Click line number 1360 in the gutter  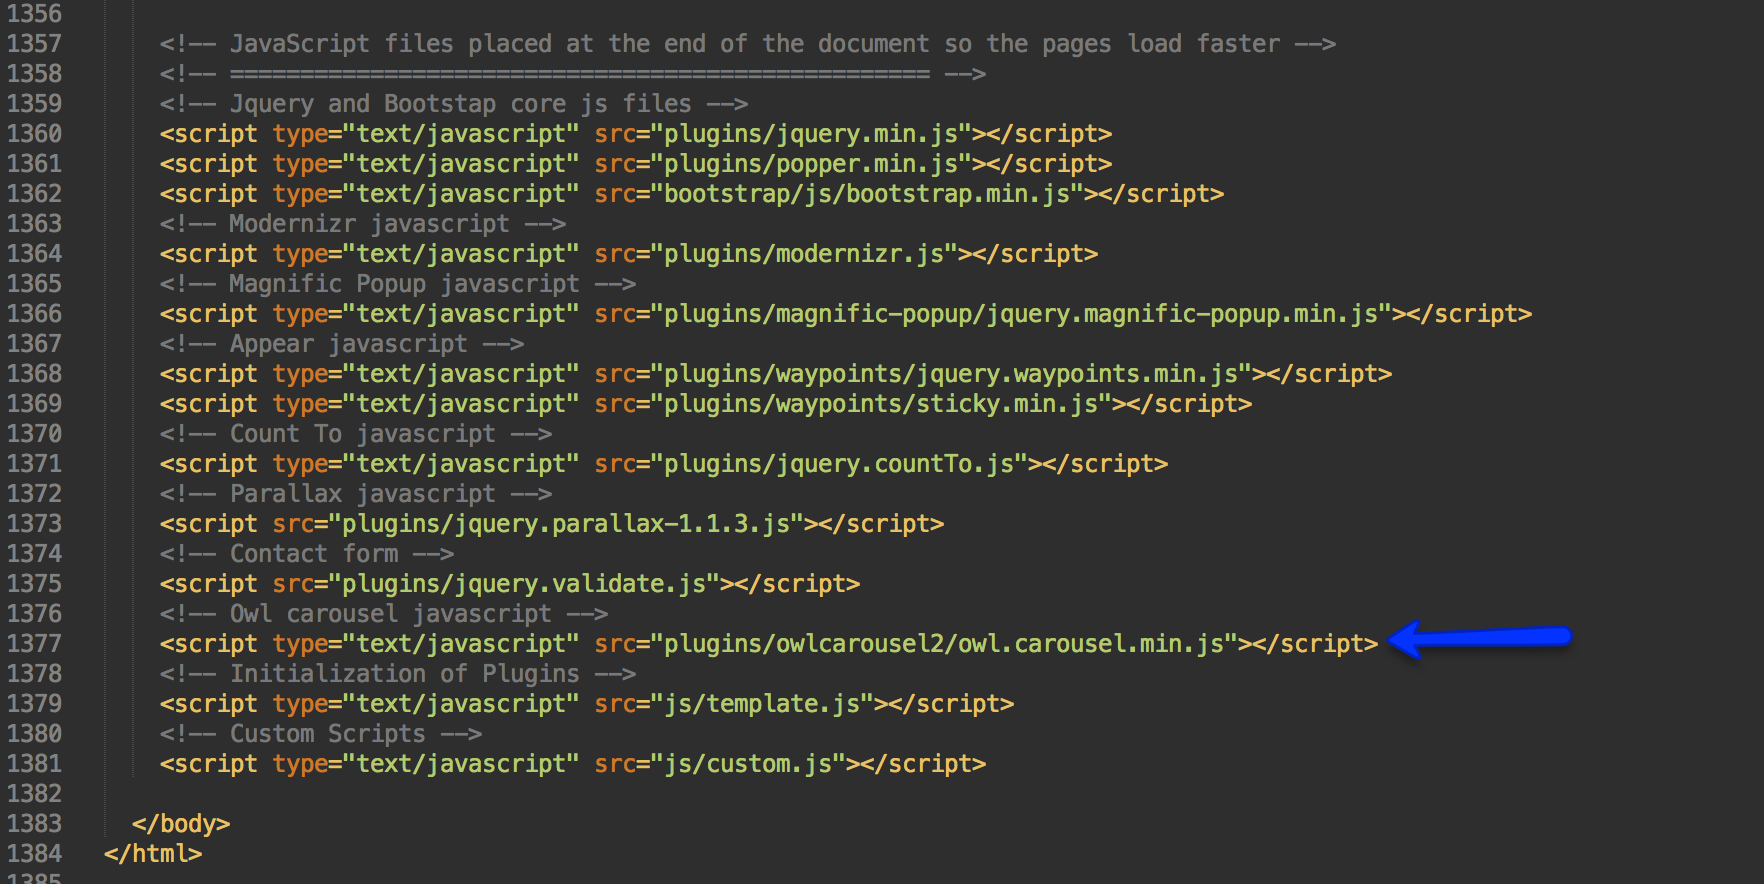tap(34, 134)
